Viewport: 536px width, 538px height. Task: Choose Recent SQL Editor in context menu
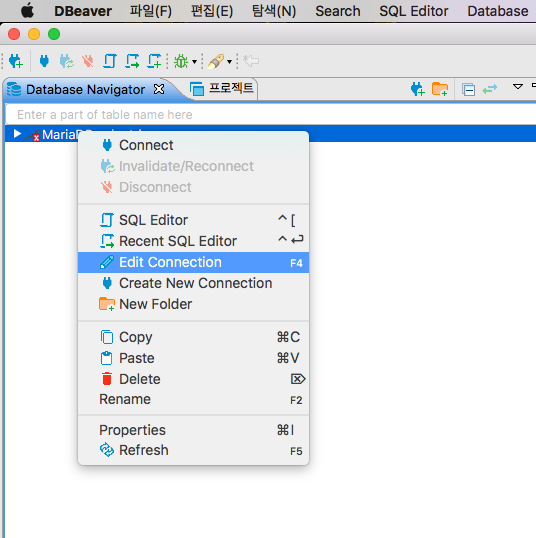pos(194,241)
